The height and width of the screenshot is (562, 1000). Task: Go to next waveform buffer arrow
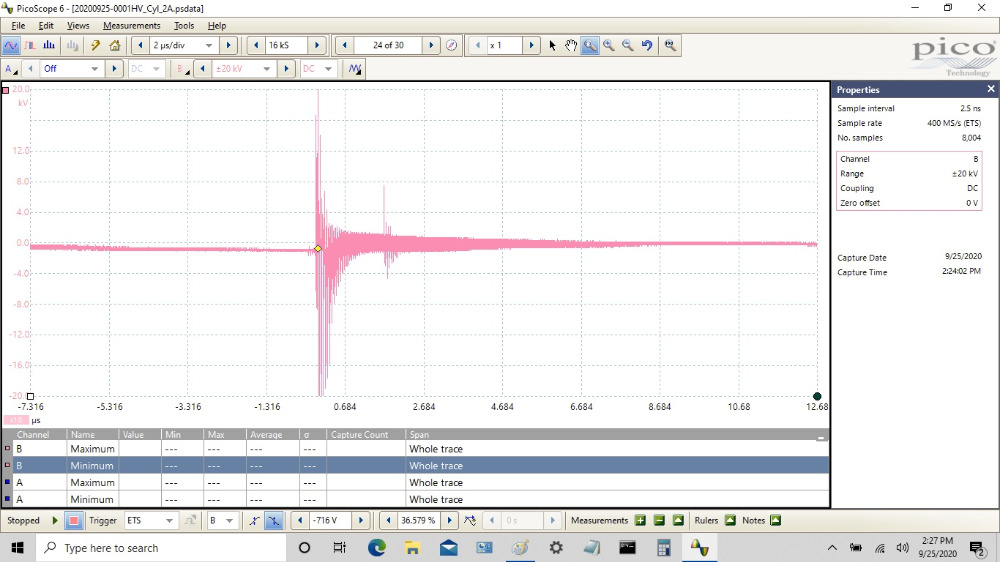pos(430,45)
